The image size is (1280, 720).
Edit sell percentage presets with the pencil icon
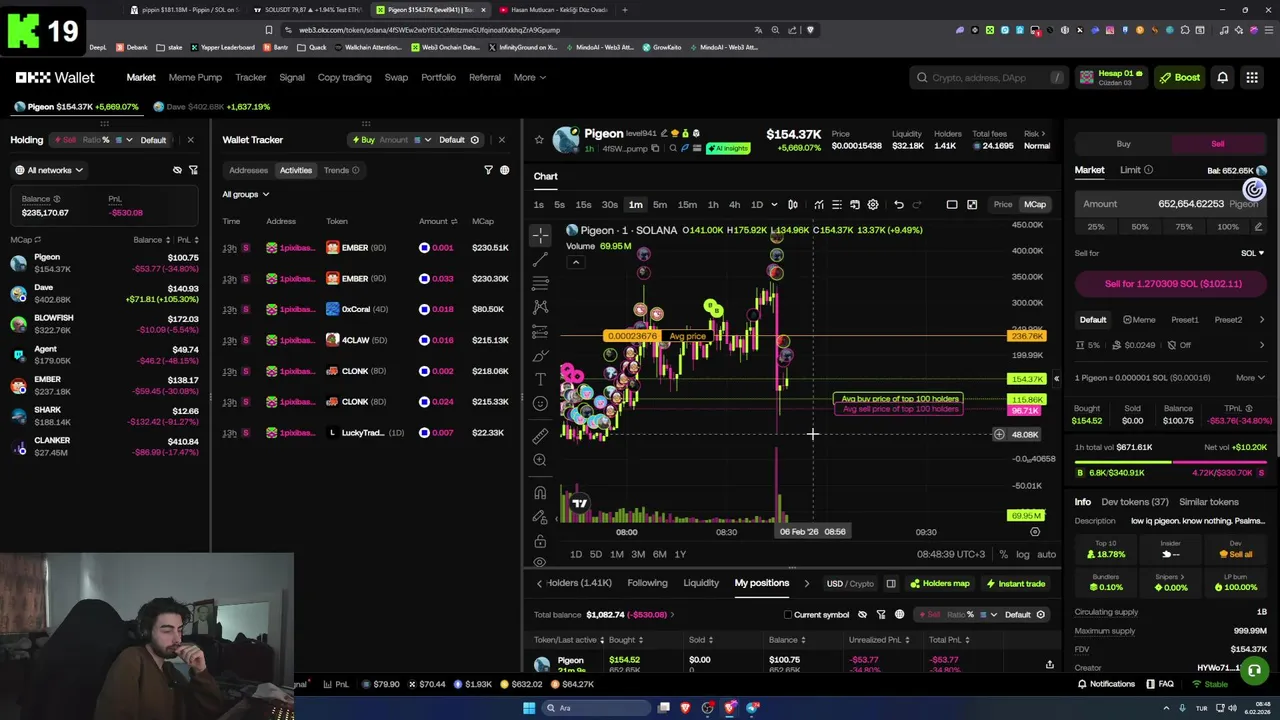(1258, 227)
